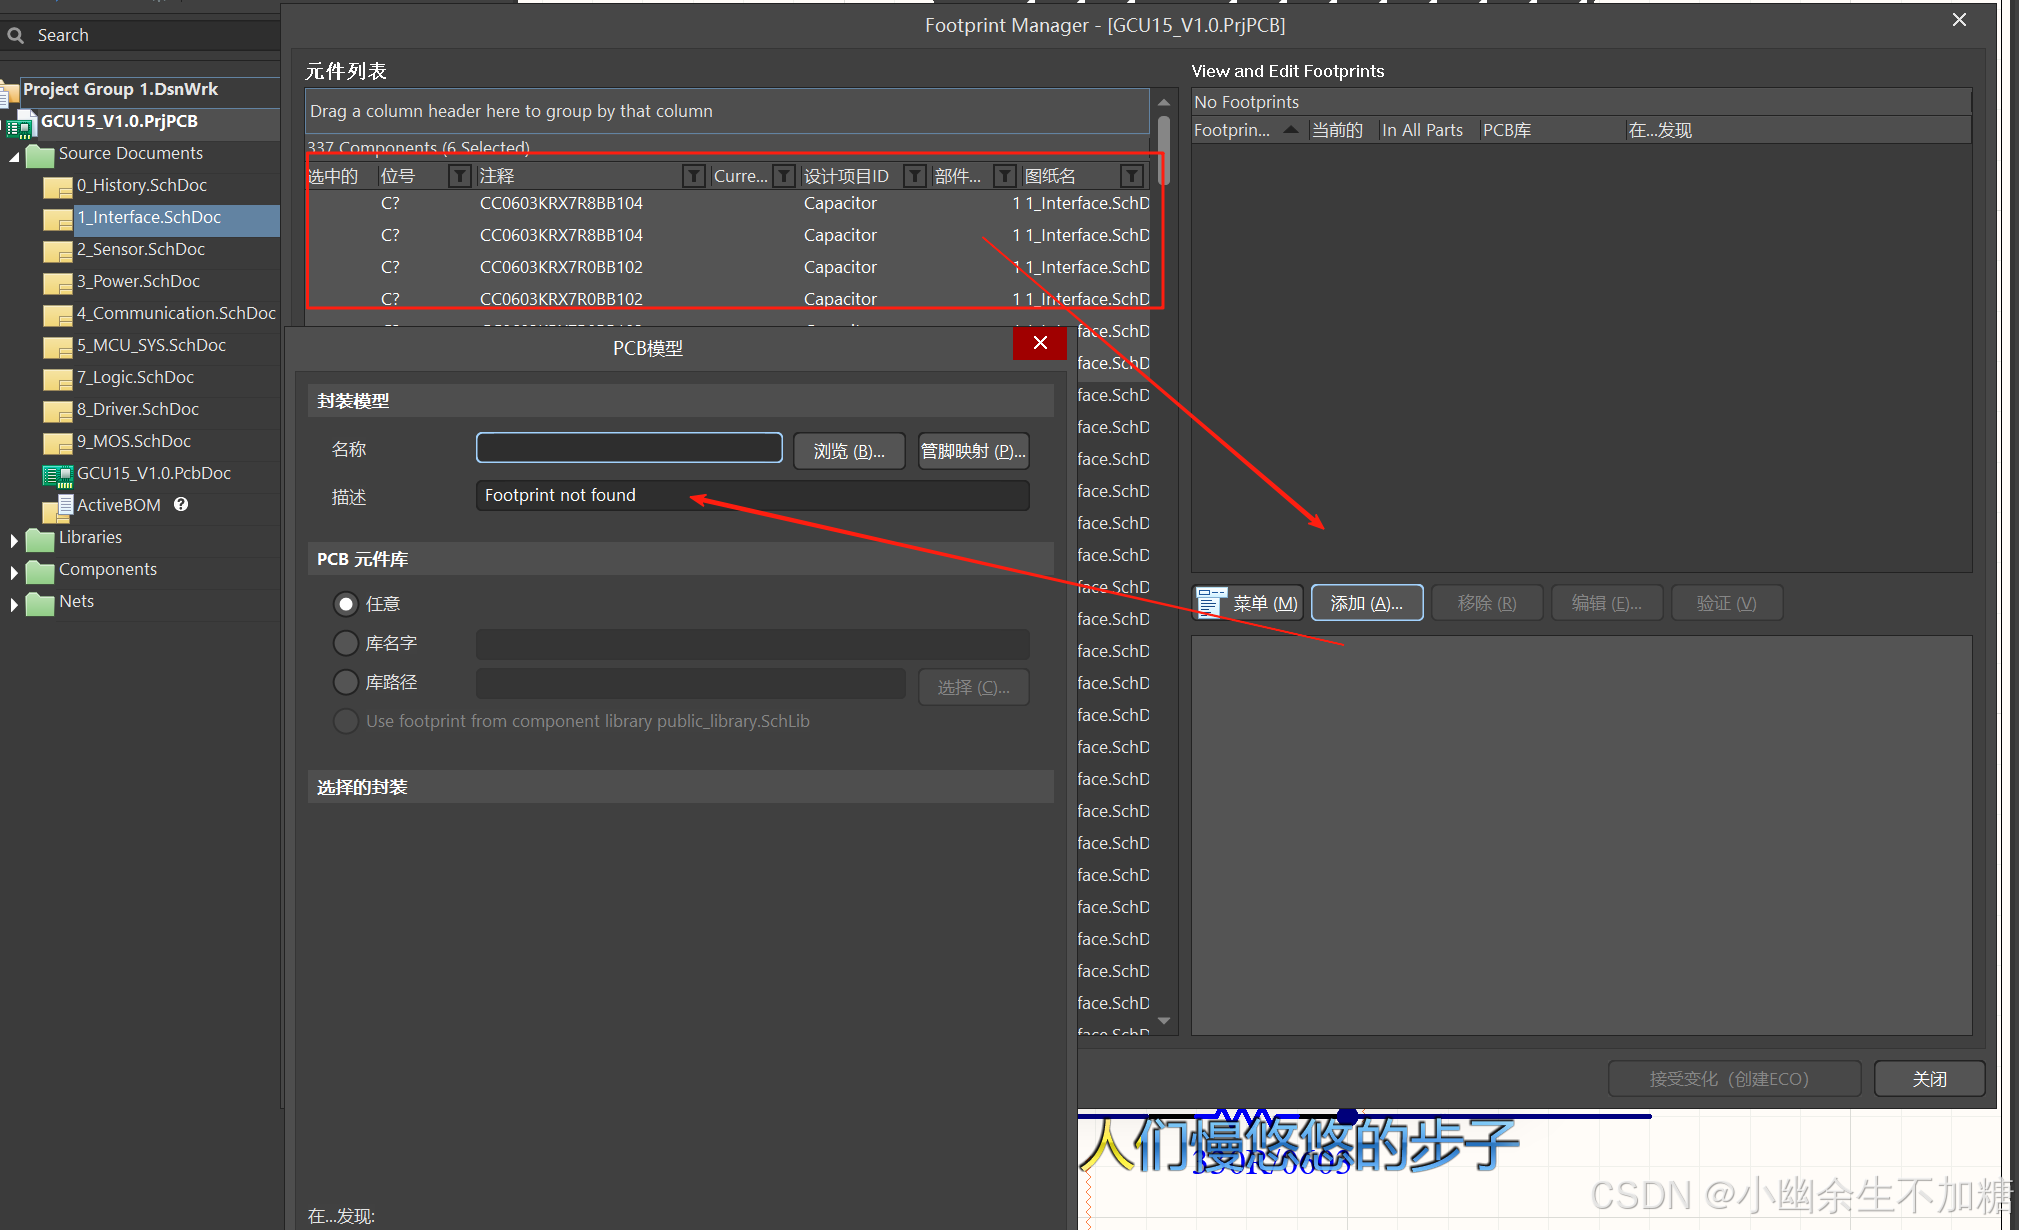Click the 5_MCU_SYS.SchDoc schematic icon
The width and height of the screenshot is (2019, 1230).
coord(58,347)
